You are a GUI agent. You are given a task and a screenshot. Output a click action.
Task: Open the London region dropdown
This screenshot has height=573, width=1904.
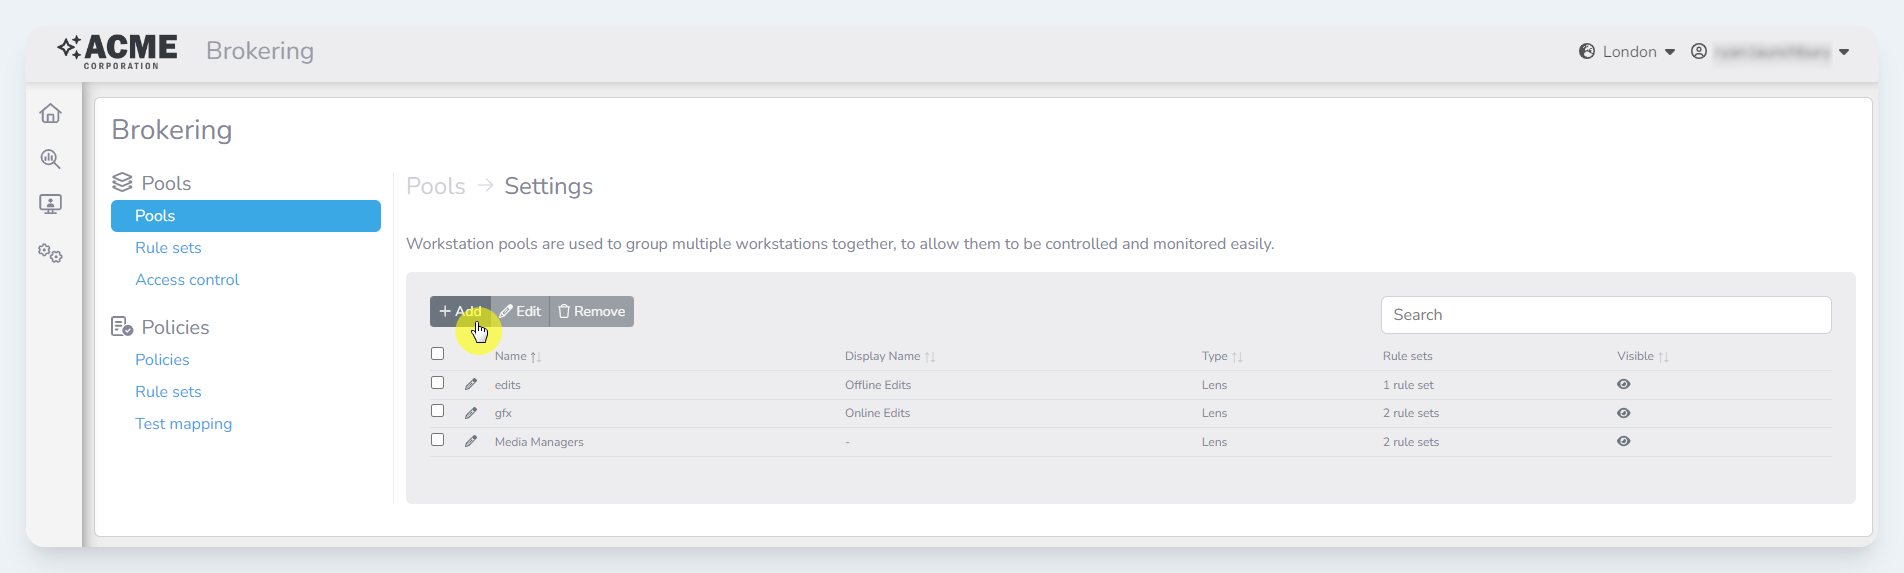(x=1627, y=52)
